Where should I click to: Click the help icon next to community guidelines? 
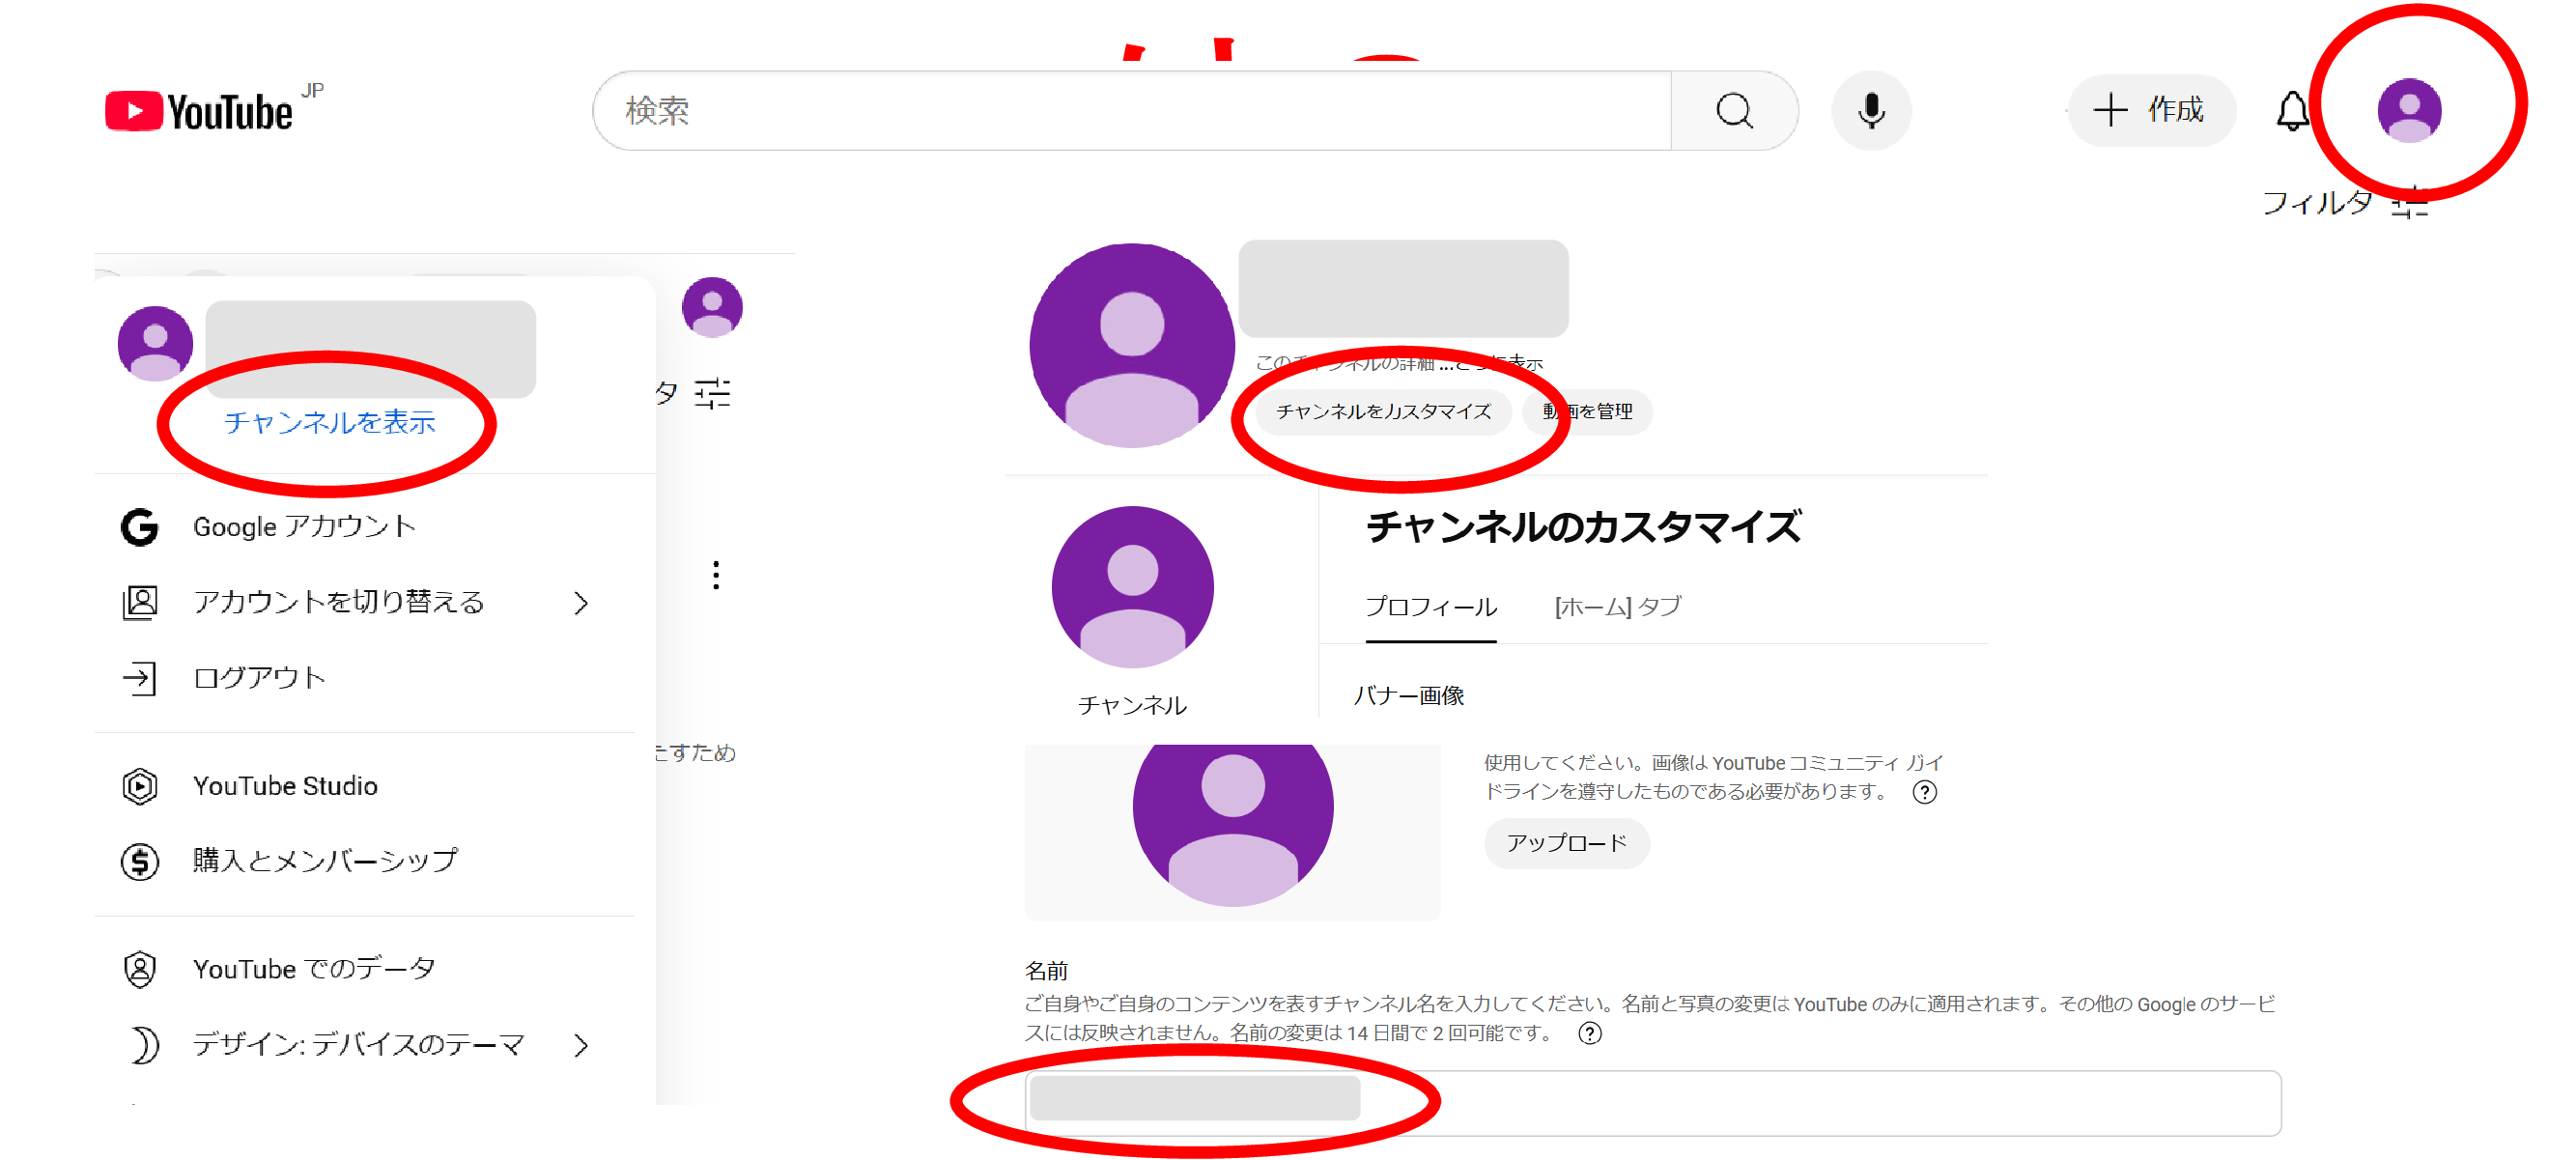[x=1924, y=792]
